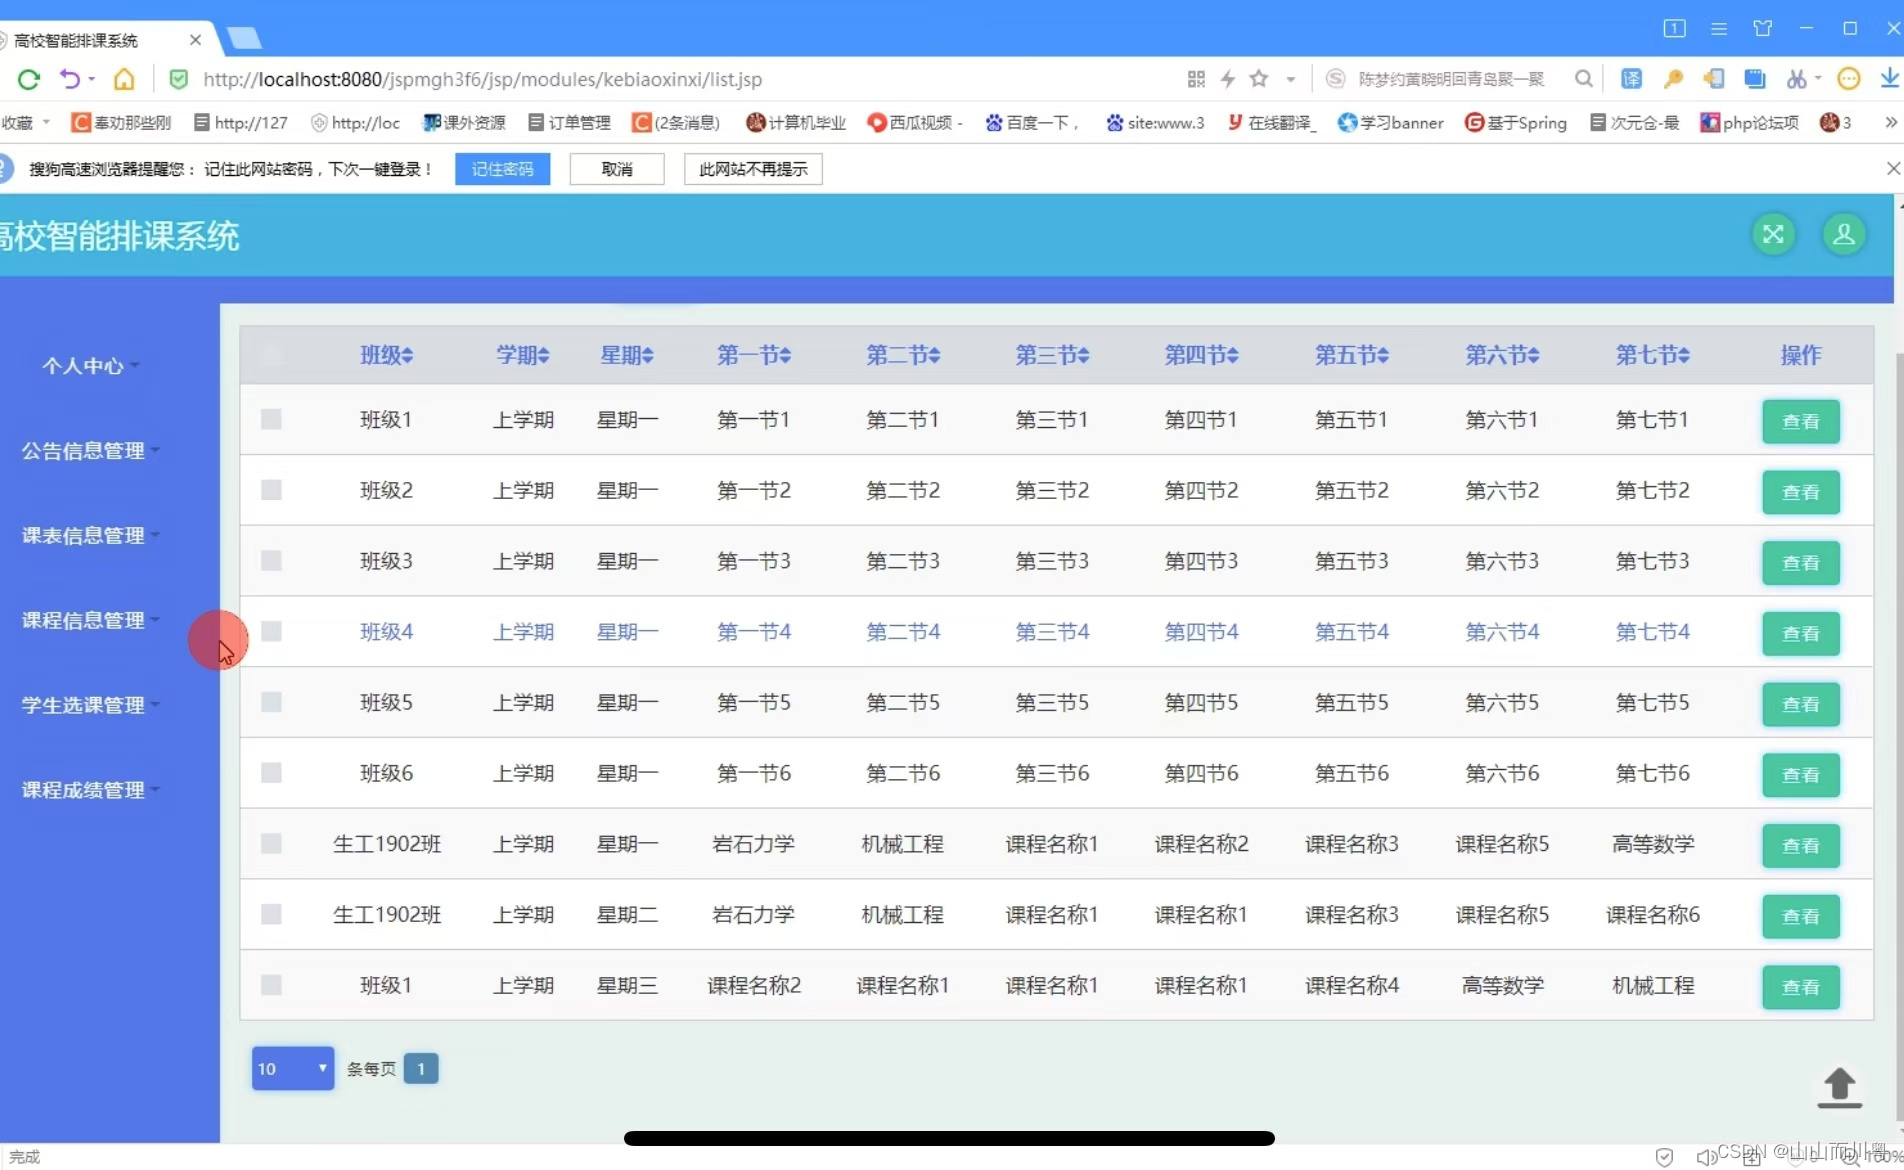Bookmark page with the star icon
This screenshot has width=1904, height=1170.
(x=1259, y=78)
